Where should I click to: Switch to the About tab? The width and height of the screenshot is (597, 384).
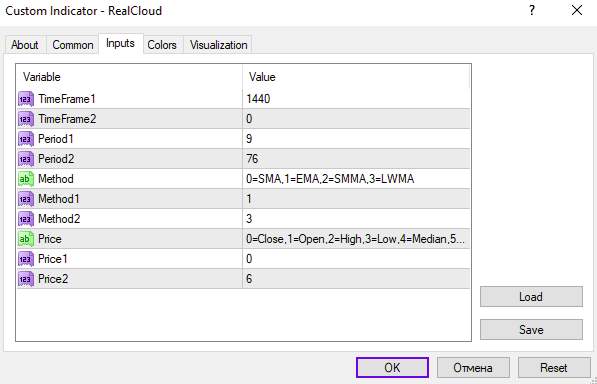tap(25, 45)
